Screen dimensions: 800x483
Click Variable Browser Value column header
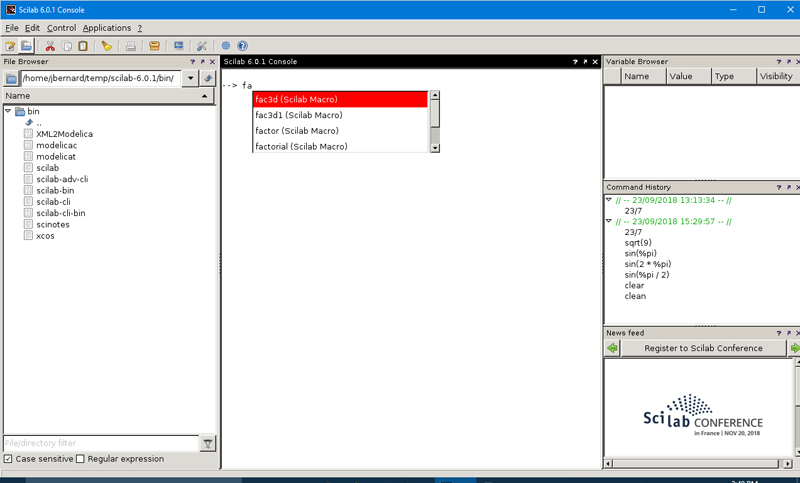click(x=689, y=76)
